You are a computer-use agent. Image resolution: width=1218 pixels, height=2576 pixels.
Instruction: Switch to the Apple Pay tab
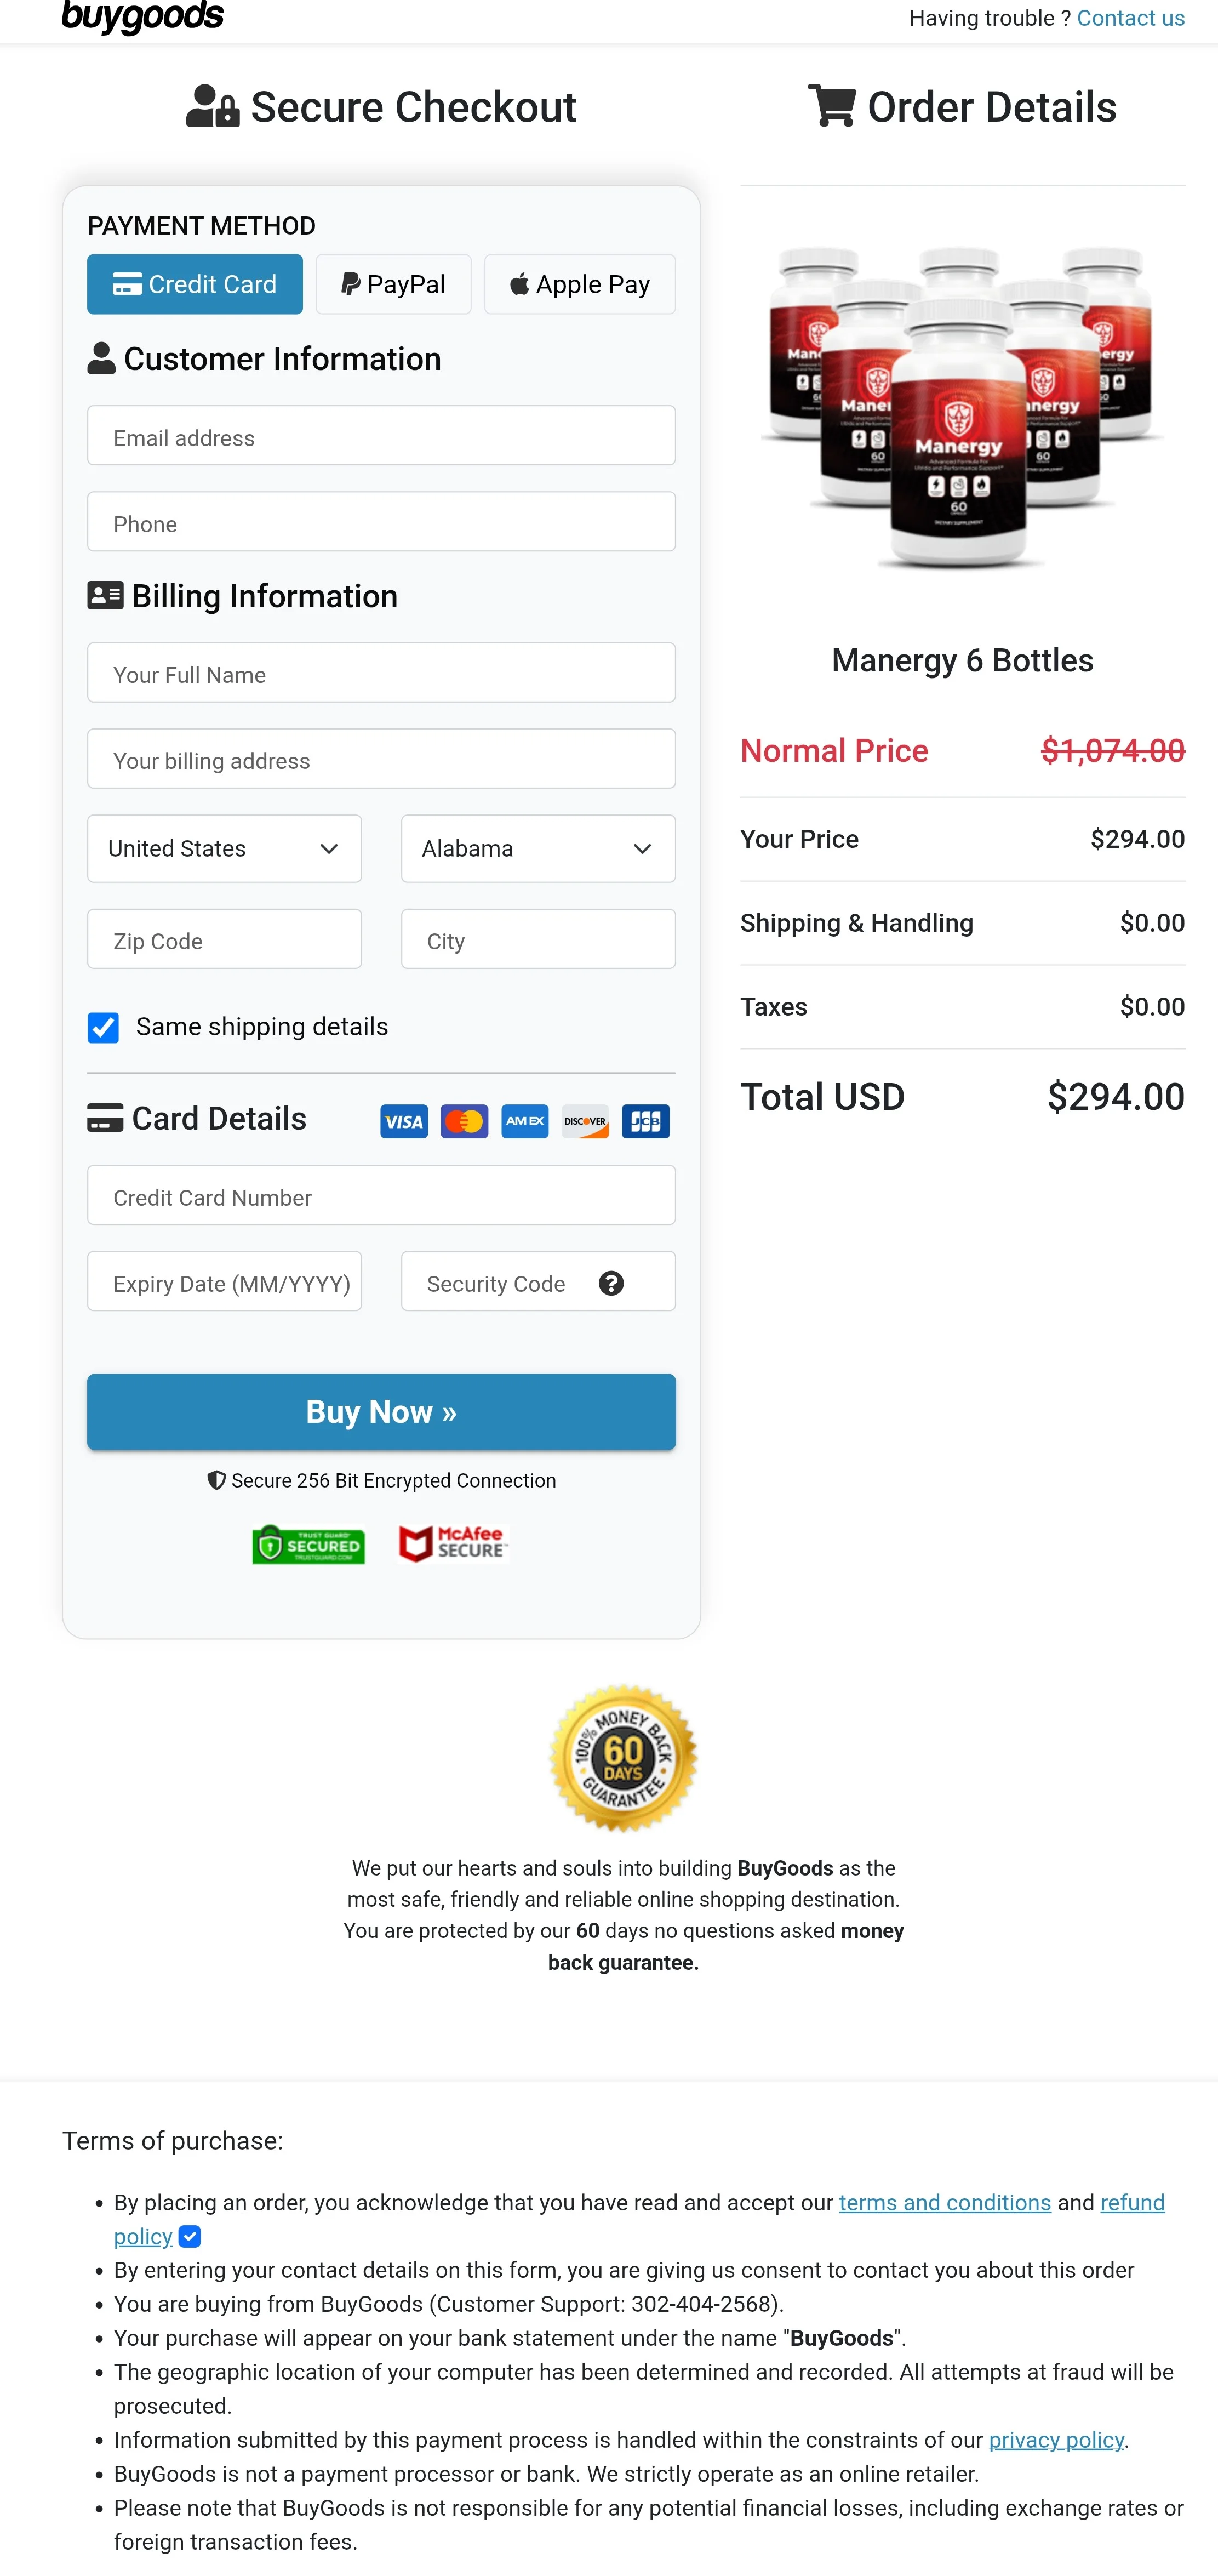click(579, 284)
